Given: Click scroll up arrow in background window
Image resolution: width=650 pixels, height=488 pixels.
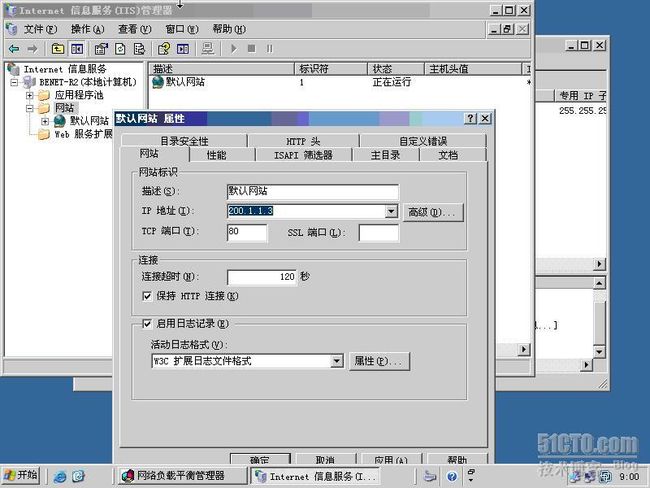Looking at the screenshot, I should click(599, 284).
